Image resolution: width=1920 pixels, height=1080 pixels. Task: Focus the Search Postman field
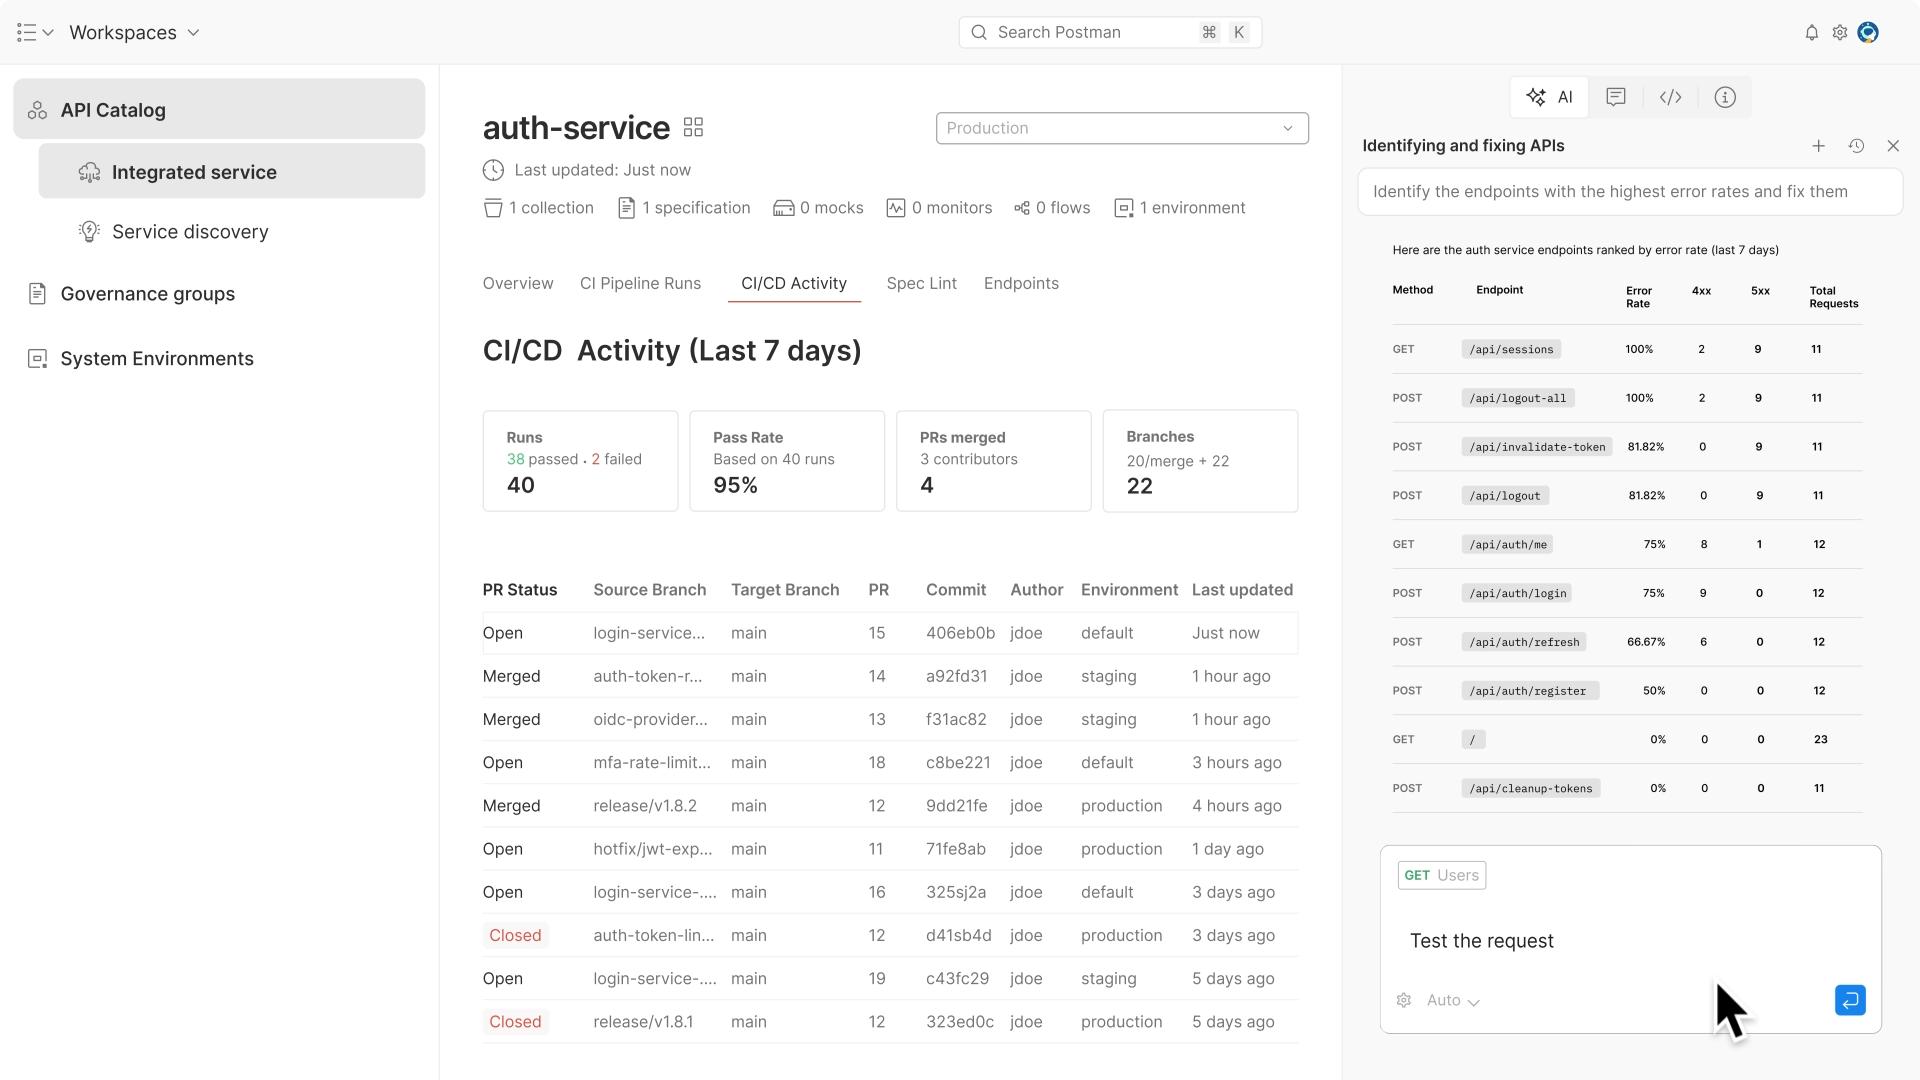click(1110, 32)
